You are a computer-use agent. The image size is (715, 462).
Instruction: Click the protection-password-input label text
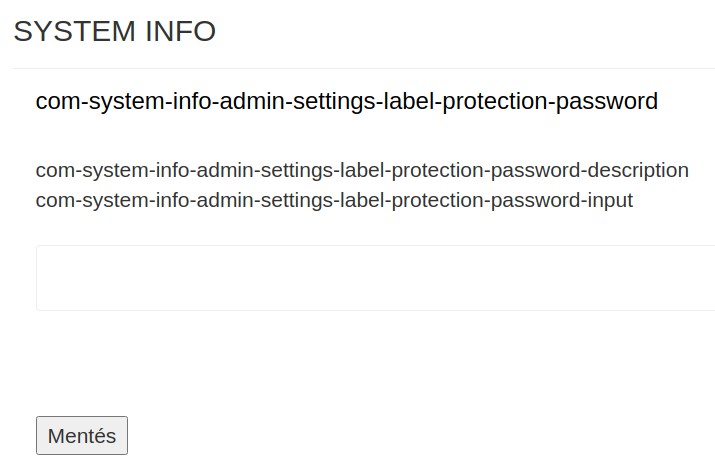point(334,200)
